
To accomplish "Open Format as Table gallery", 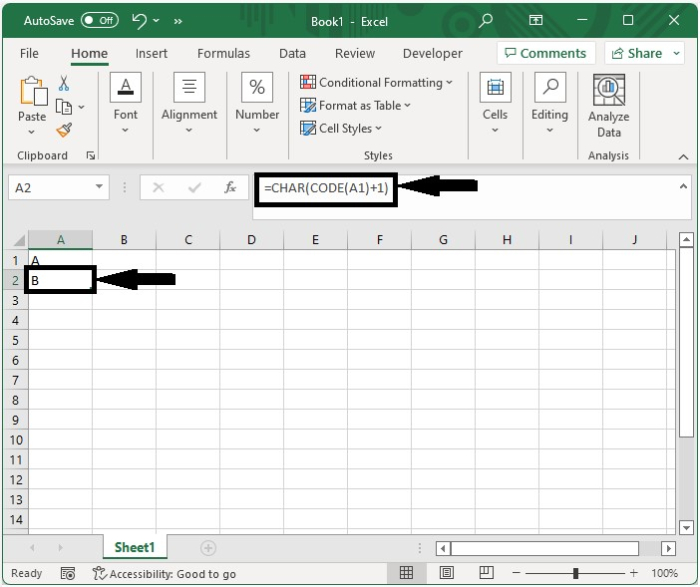I will 355,105.
